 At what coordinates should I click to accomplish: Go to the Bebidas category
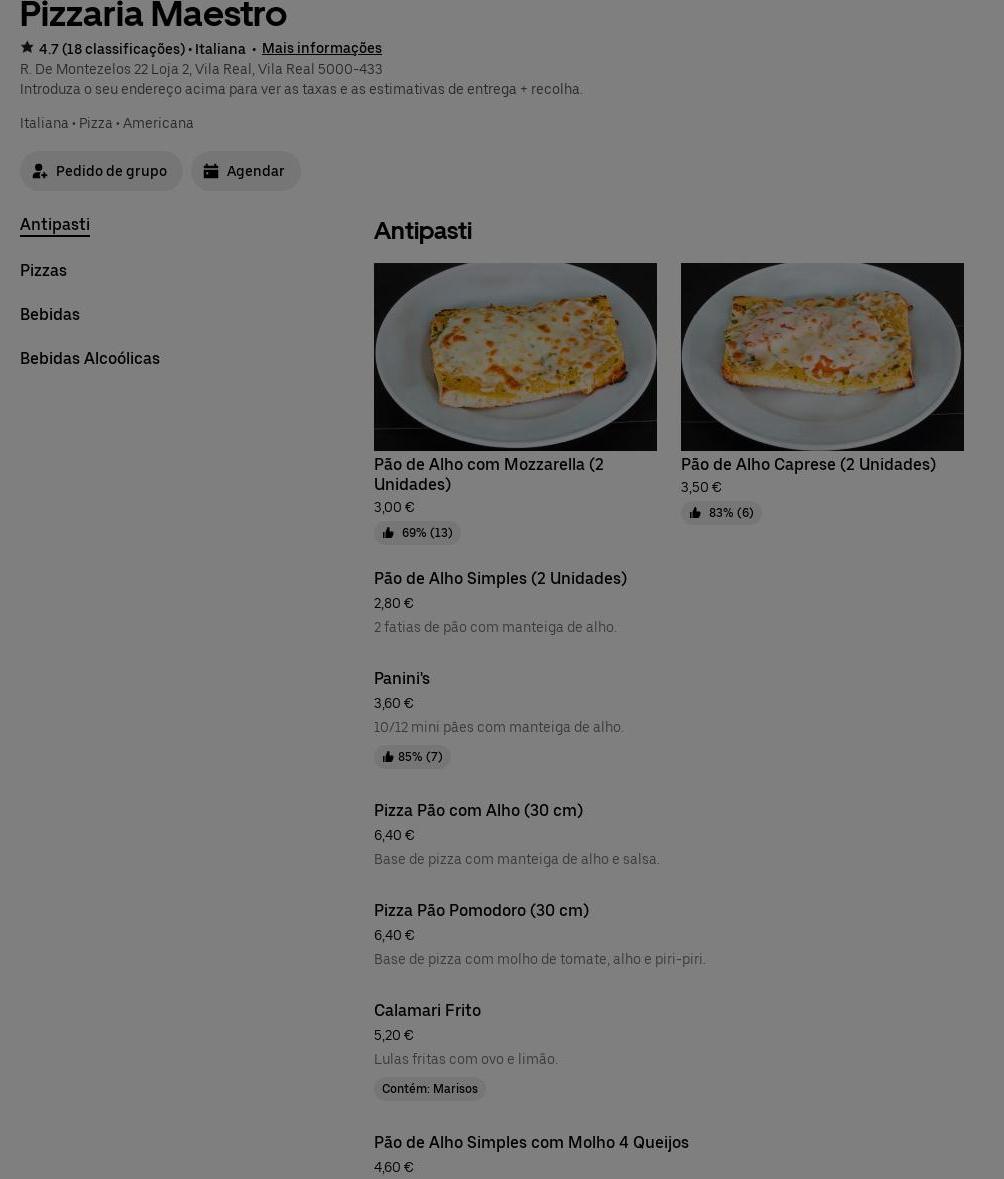click(50, 314)
